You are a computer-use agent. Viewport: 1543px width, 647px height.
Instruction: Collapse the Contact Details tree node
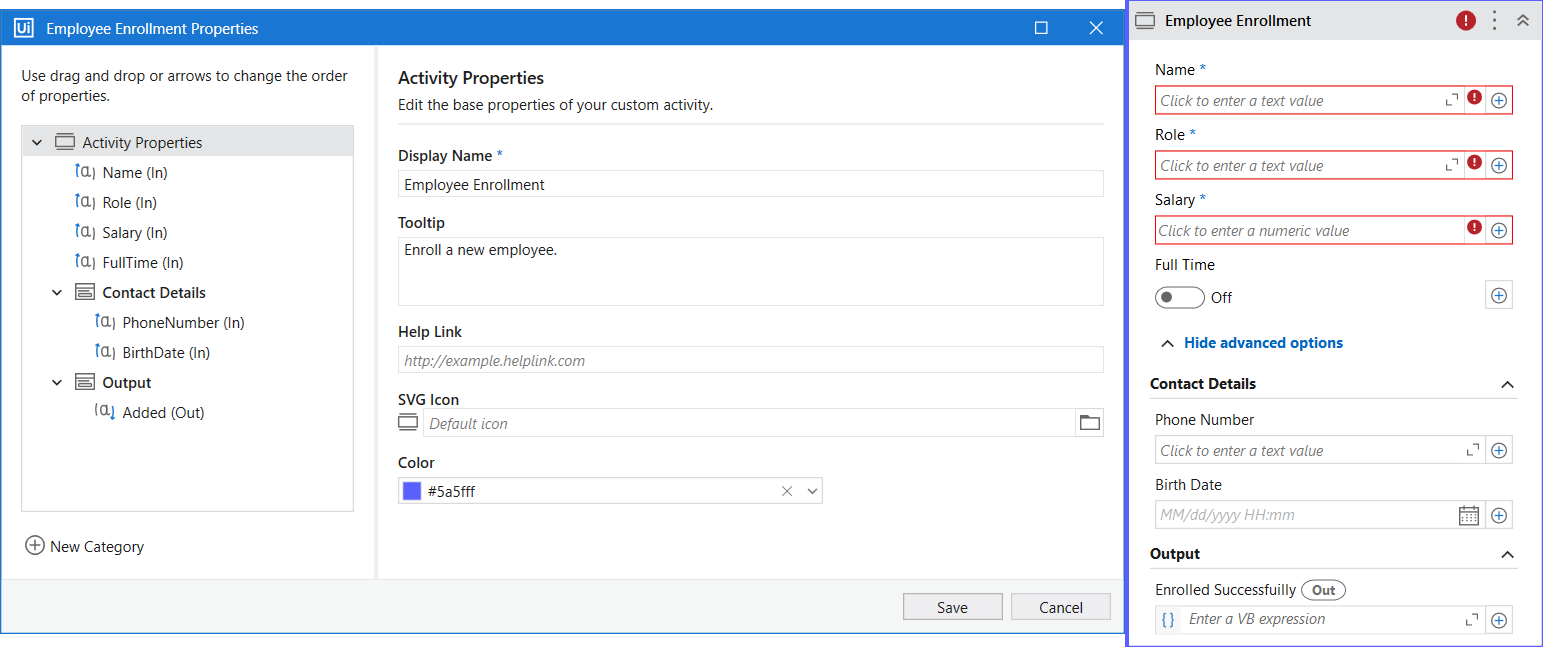(x=57, y=293)
